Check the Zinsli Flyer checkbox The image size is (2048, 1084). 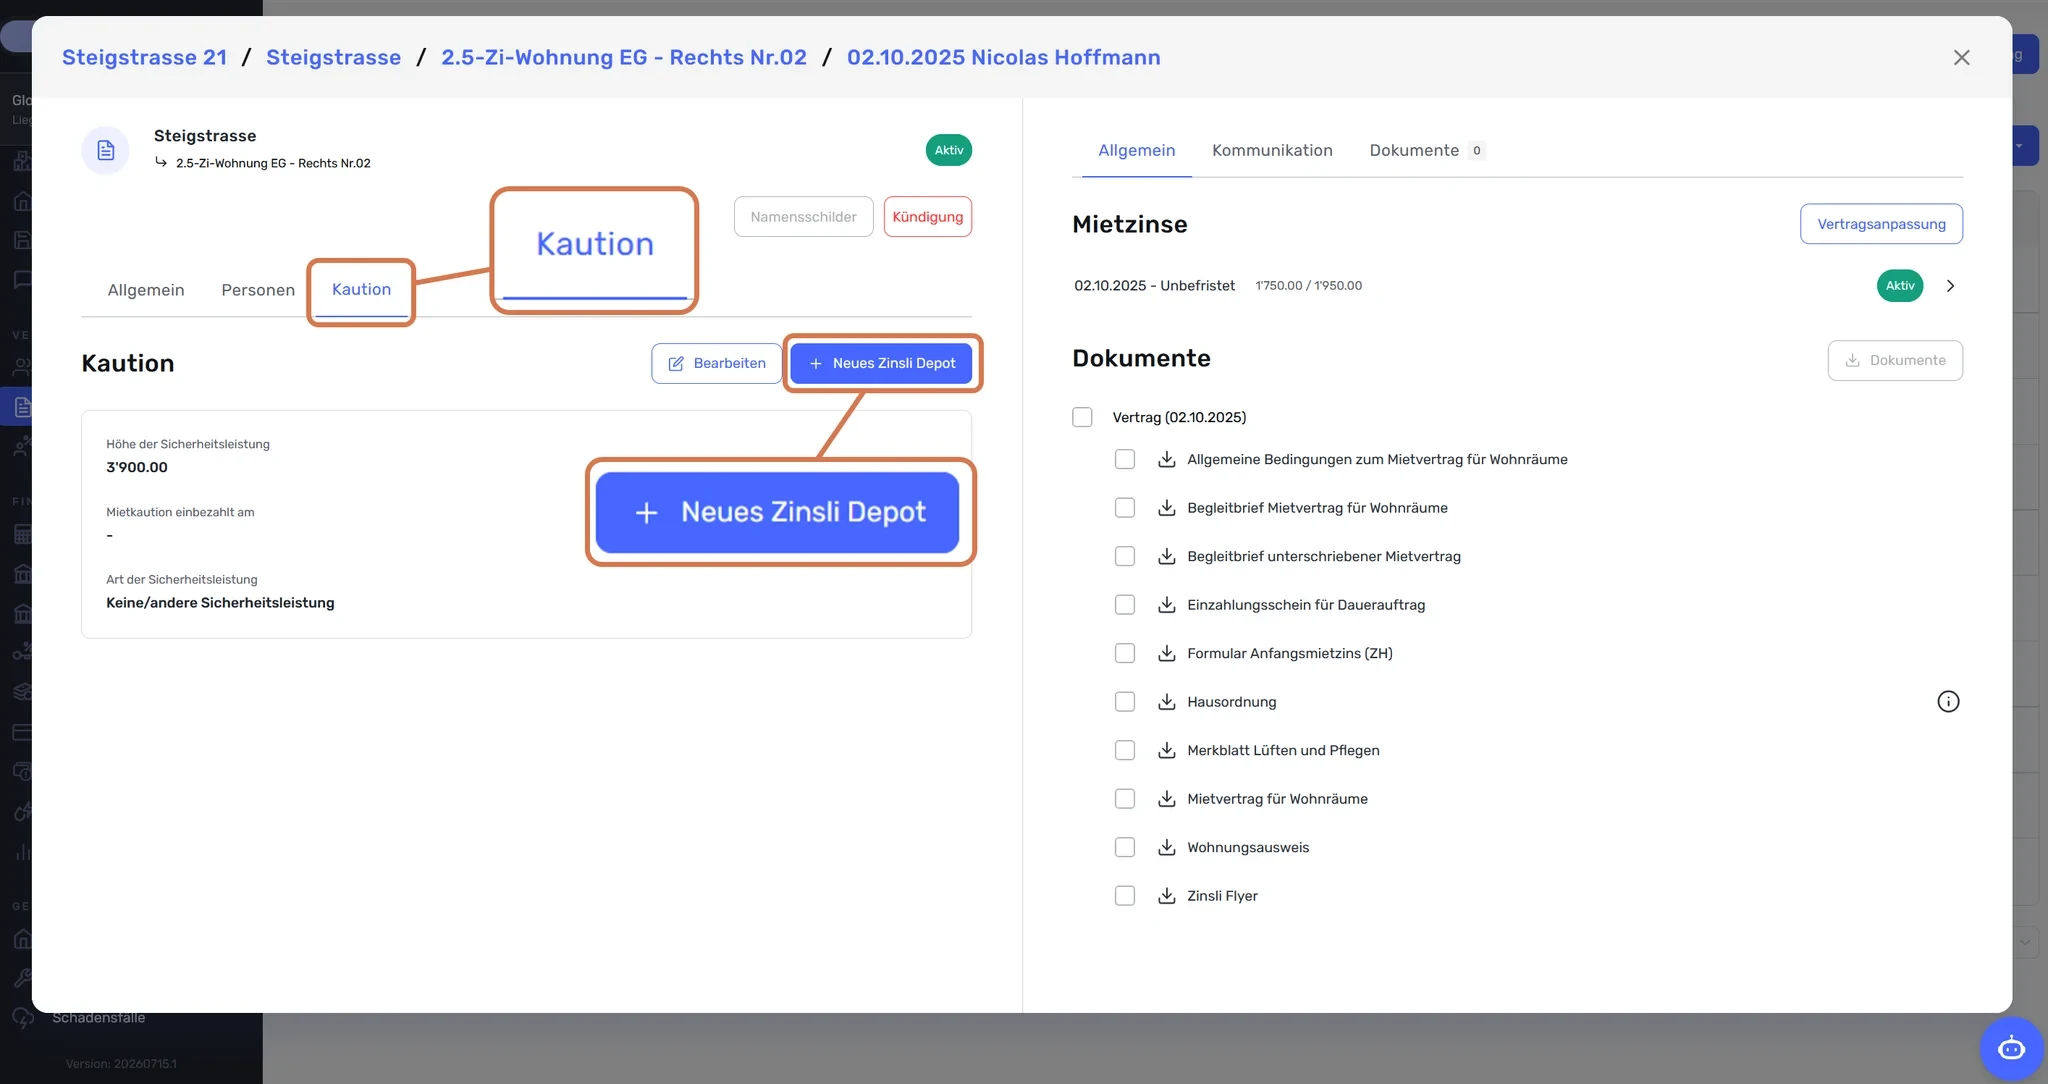click(x=1125, y=896)
